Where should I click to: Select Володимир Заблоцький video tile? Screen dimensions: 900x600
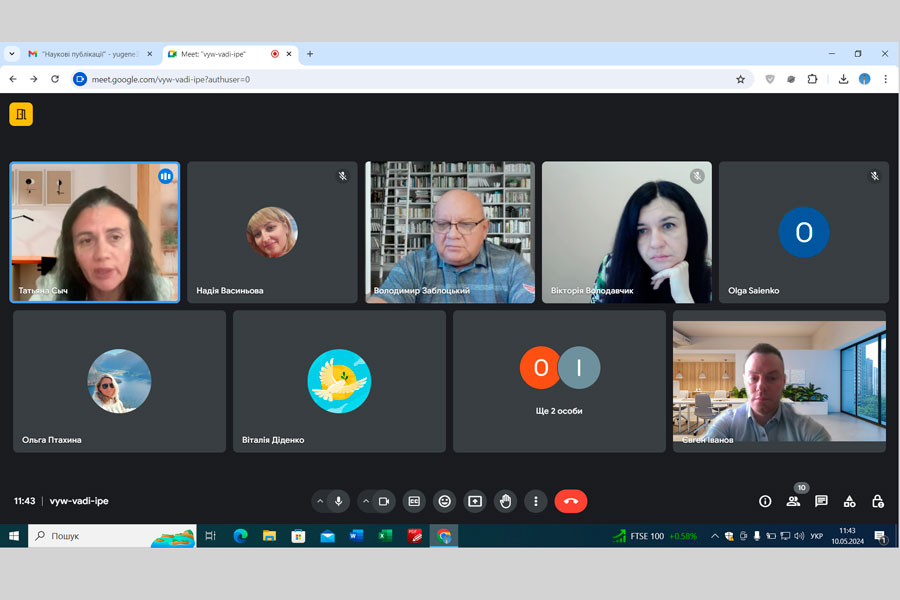(450, 232)
